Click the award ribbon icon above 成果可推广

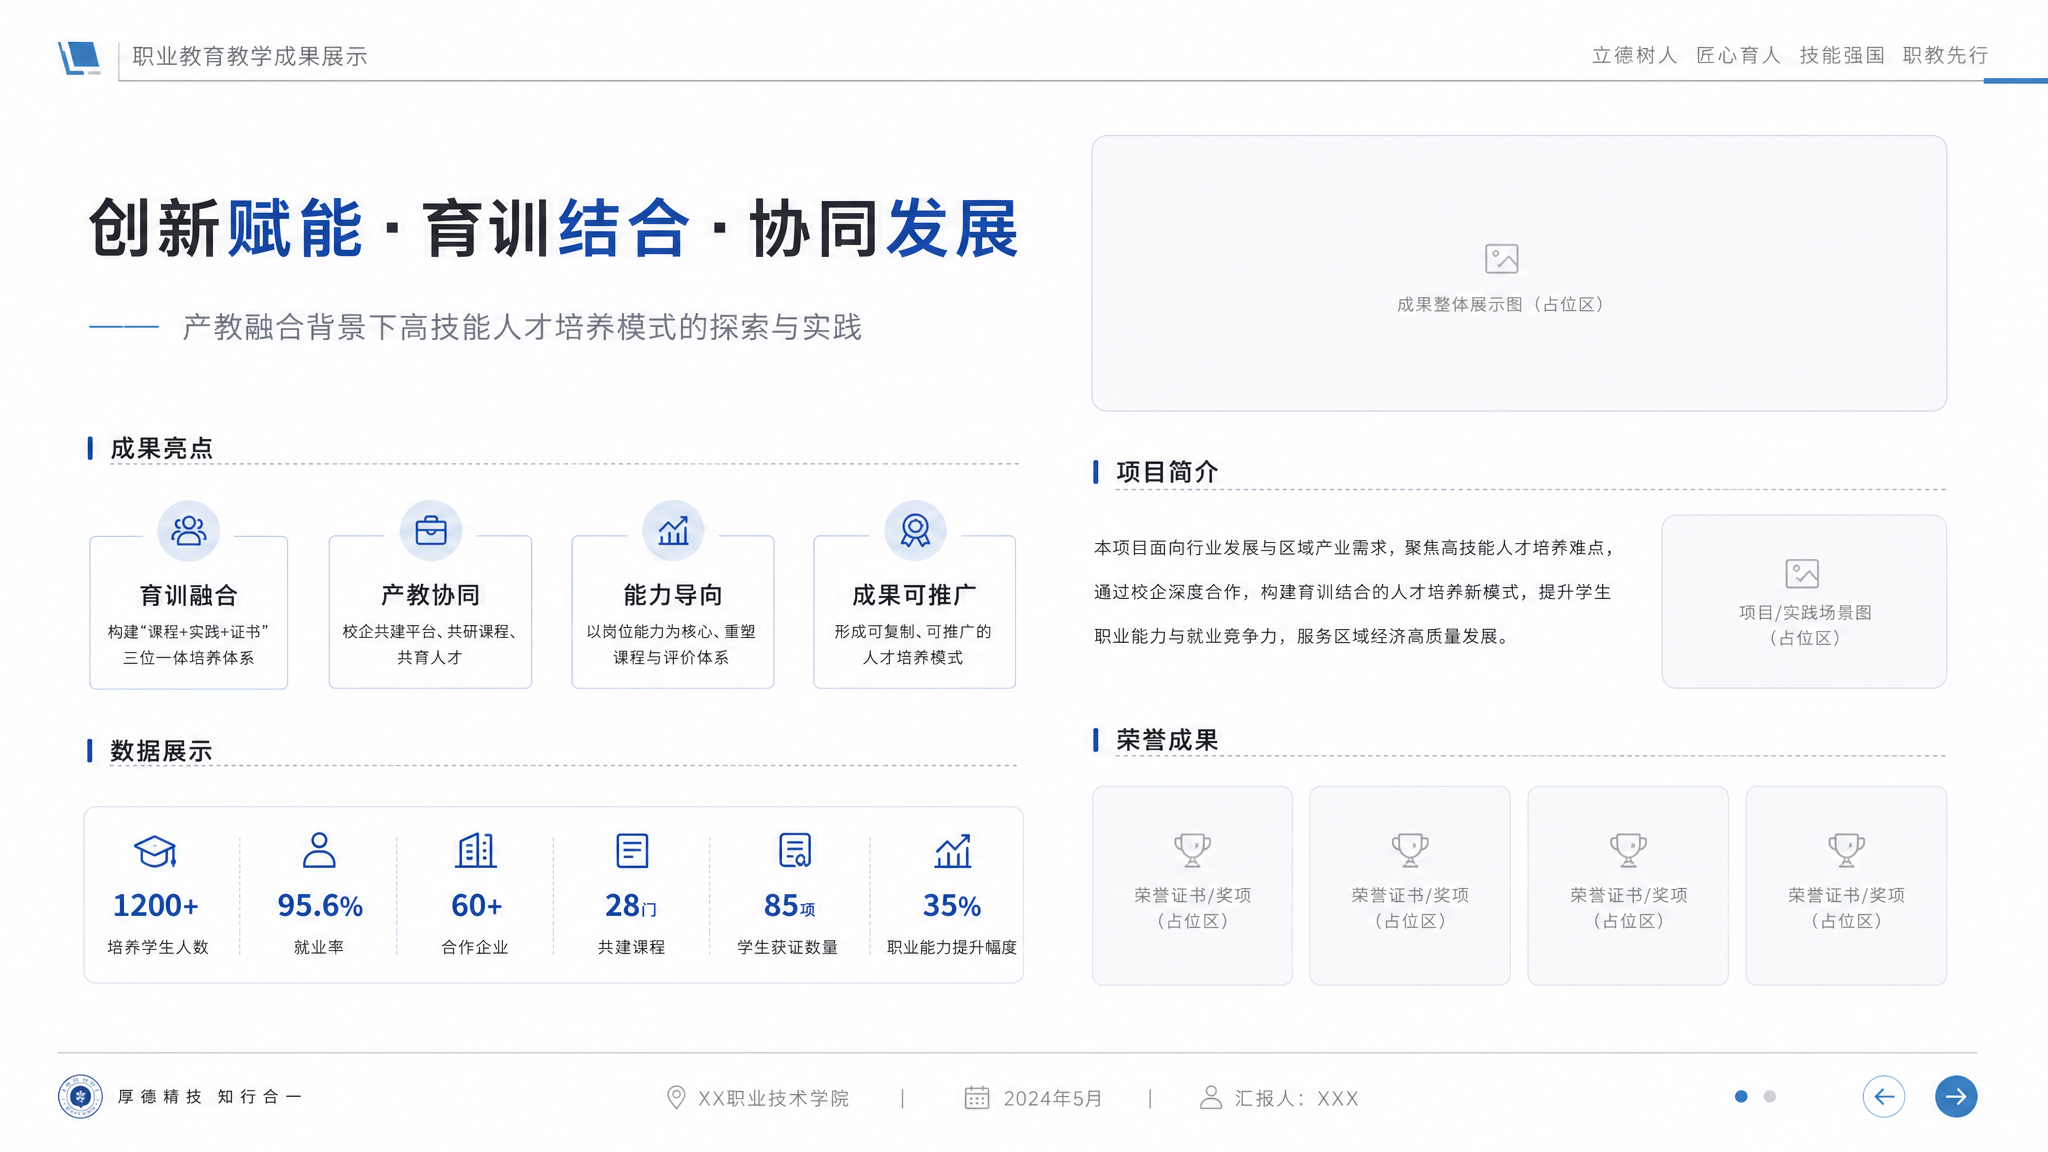[915, 530]
